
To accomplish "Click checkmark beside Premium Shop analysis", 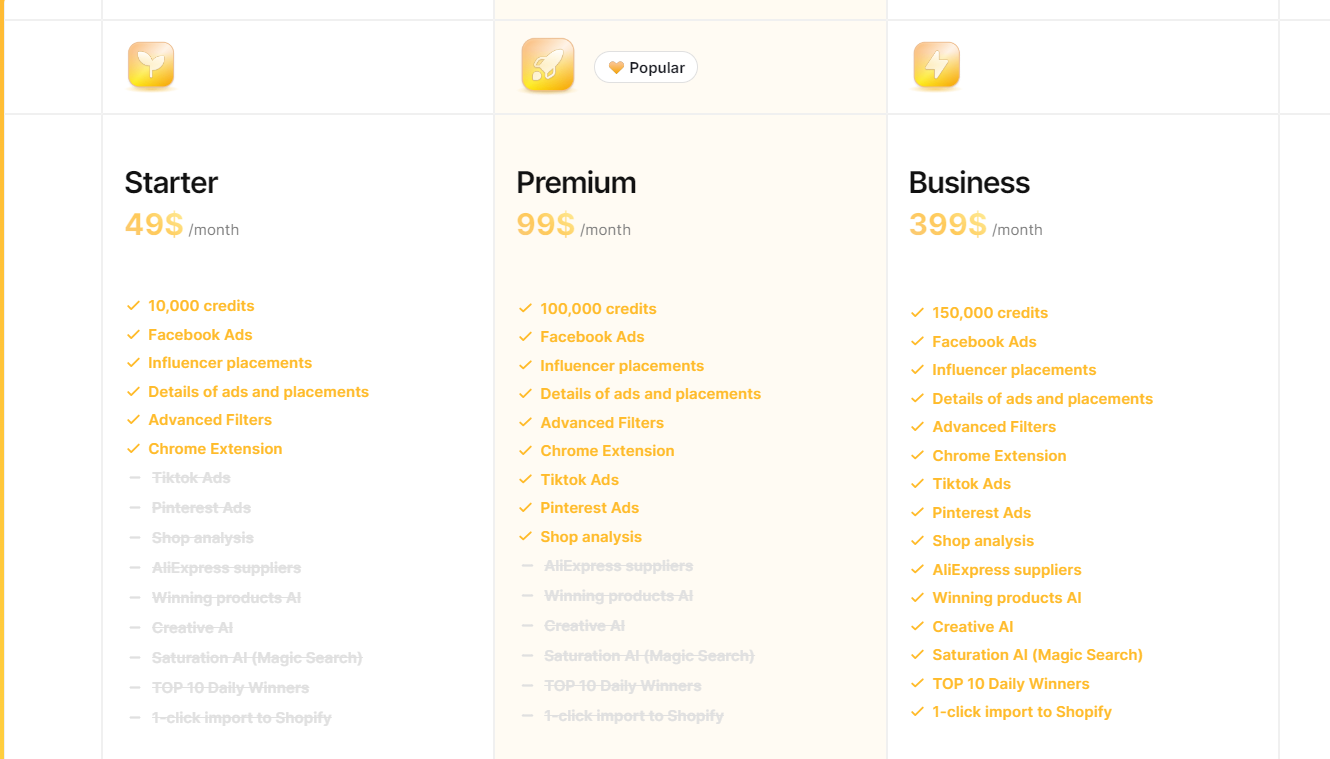I will tap(525, 537).
